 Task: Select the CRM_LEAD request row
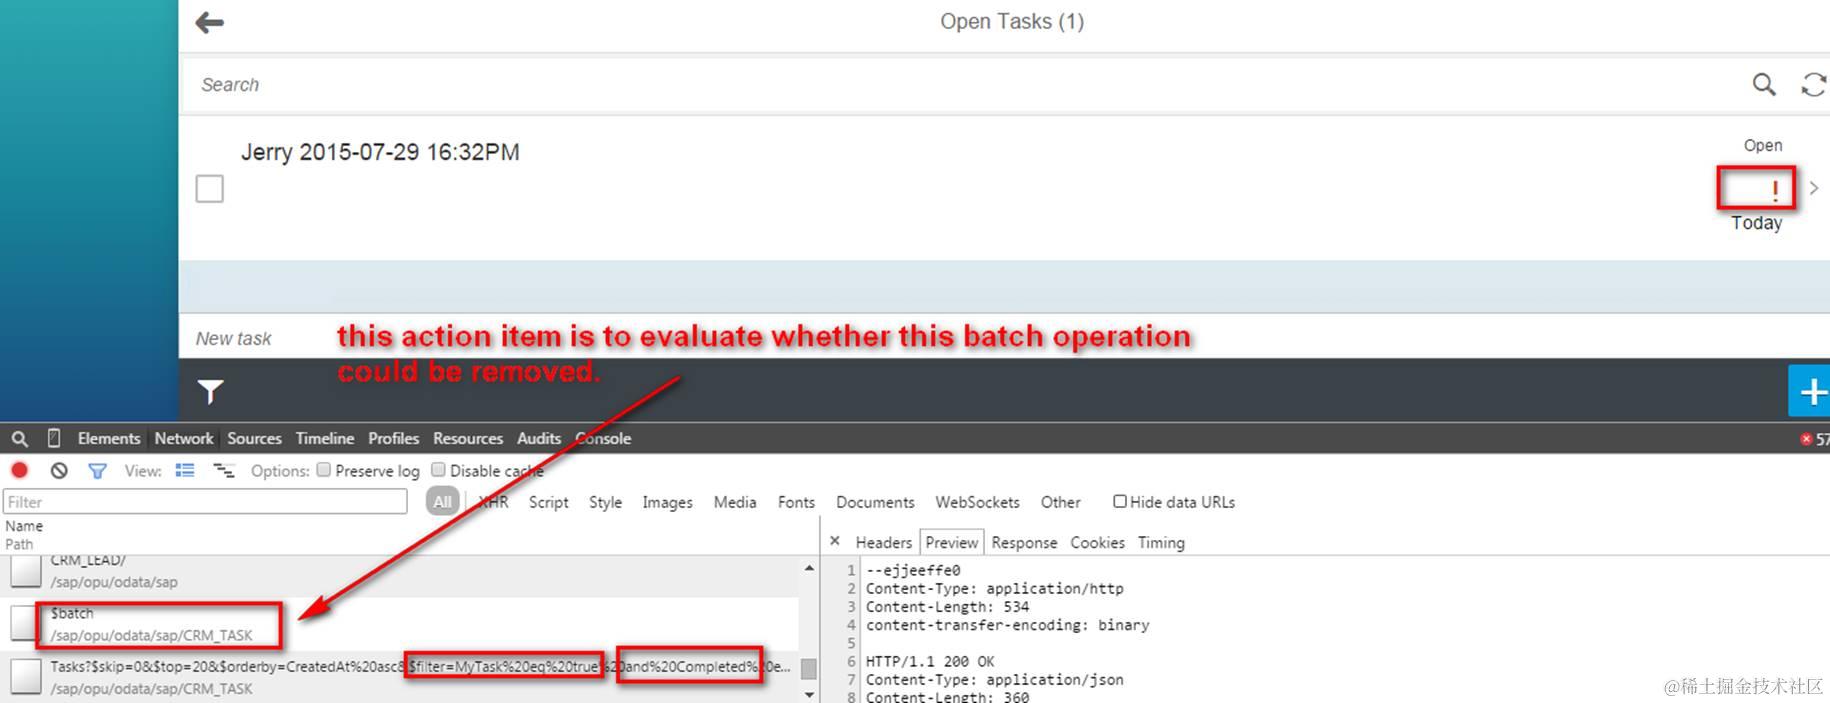pyautogui.click(x=400, y=575)
